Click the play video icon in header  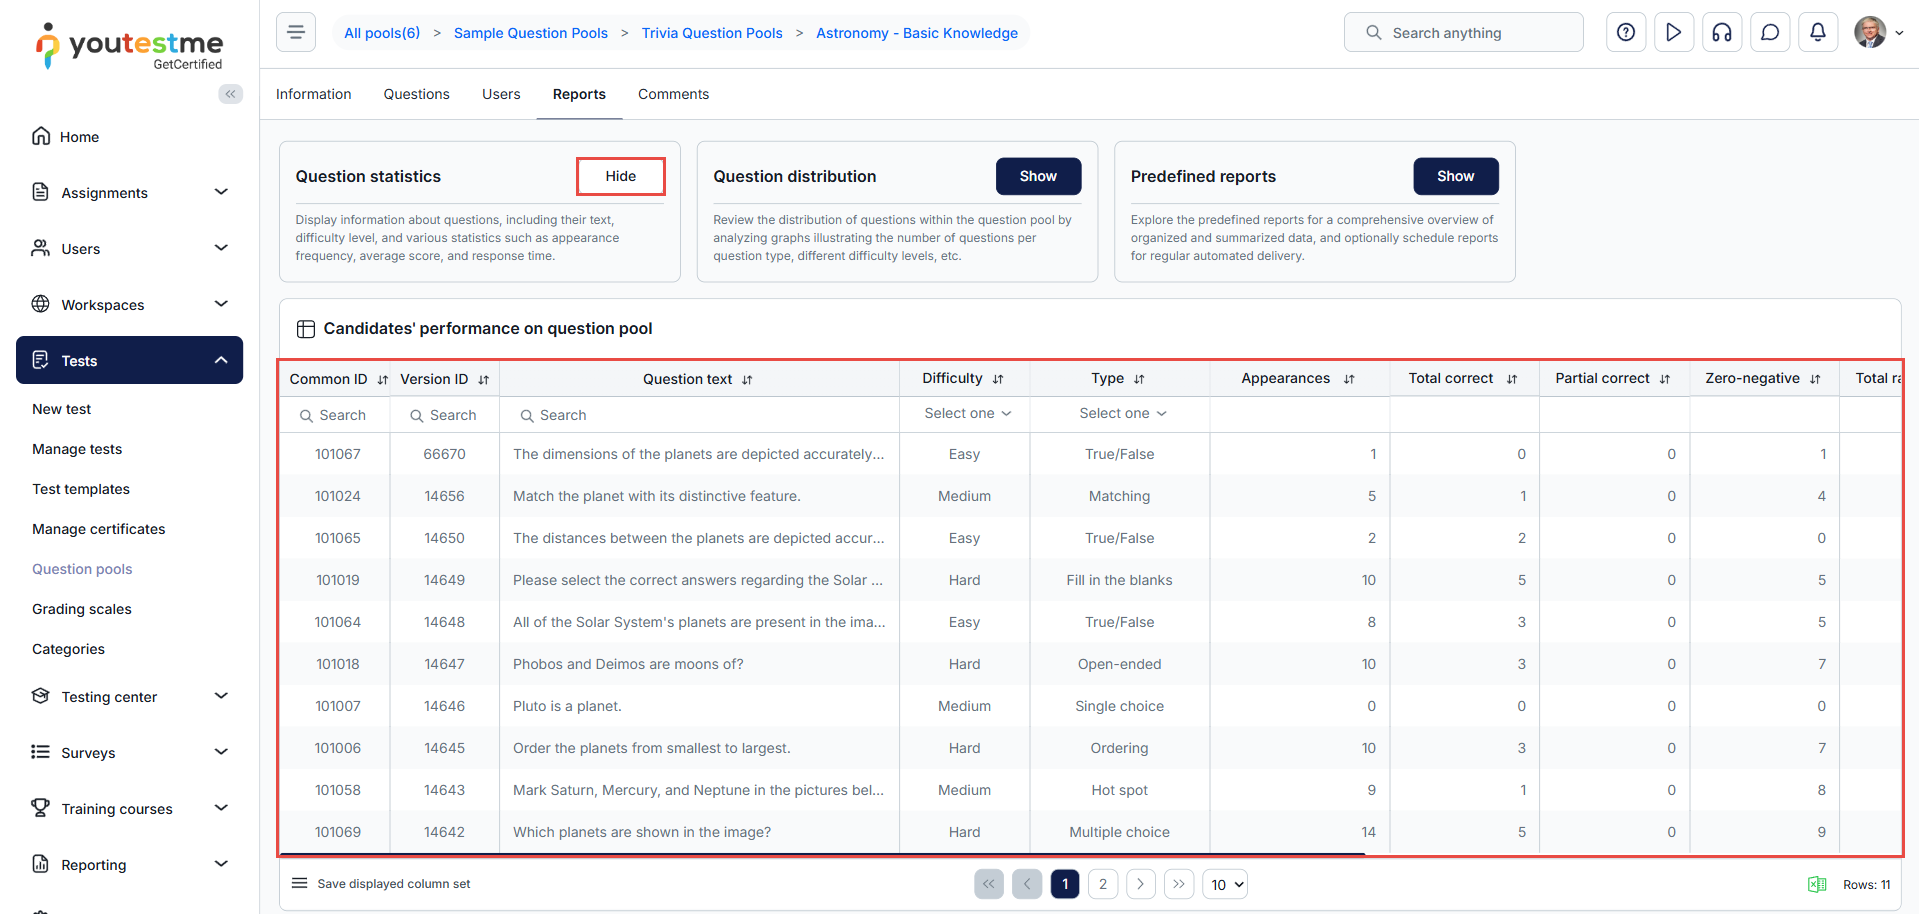1673,33
